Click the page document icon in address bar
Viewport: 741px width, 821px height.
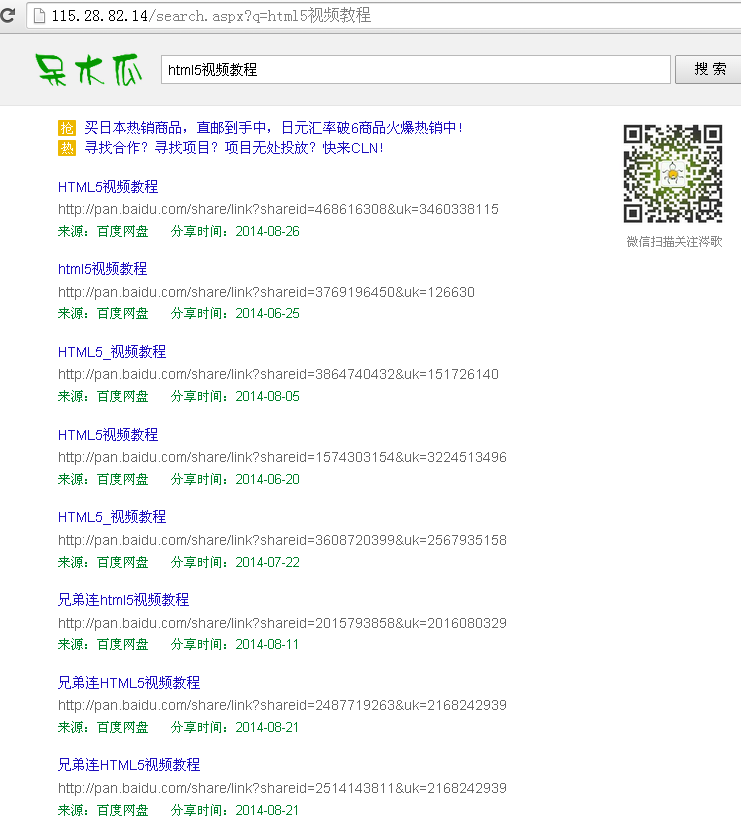pos(39,16)
